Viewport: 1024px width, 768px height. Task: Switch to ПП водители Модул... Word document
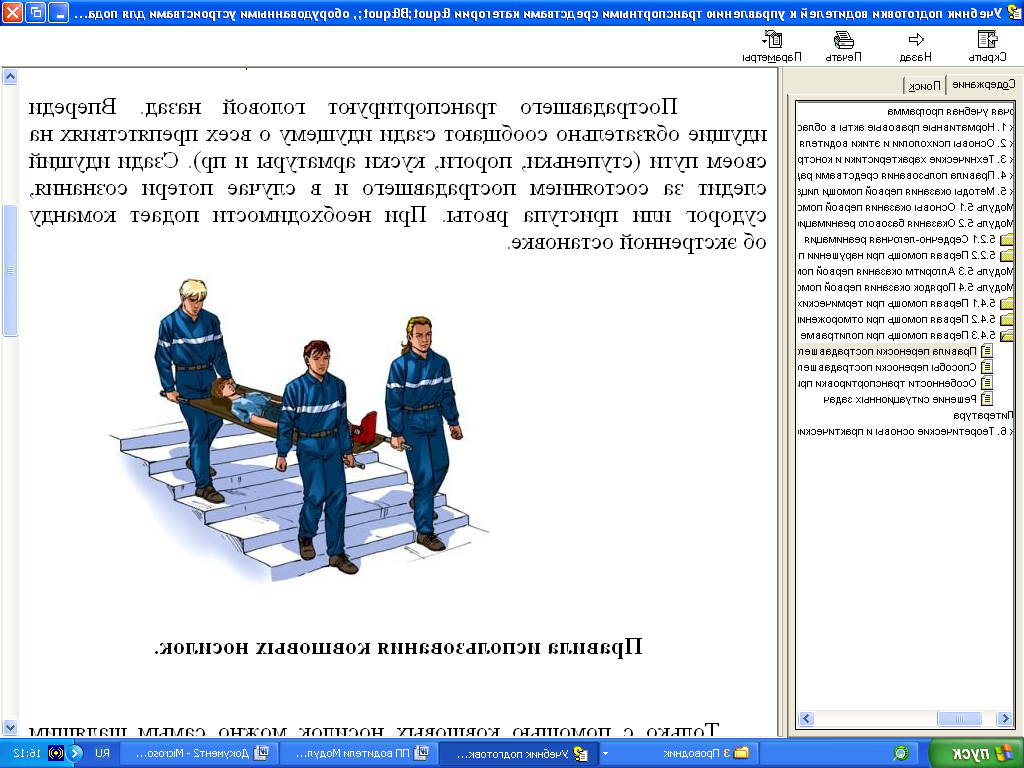click(359, 754)
